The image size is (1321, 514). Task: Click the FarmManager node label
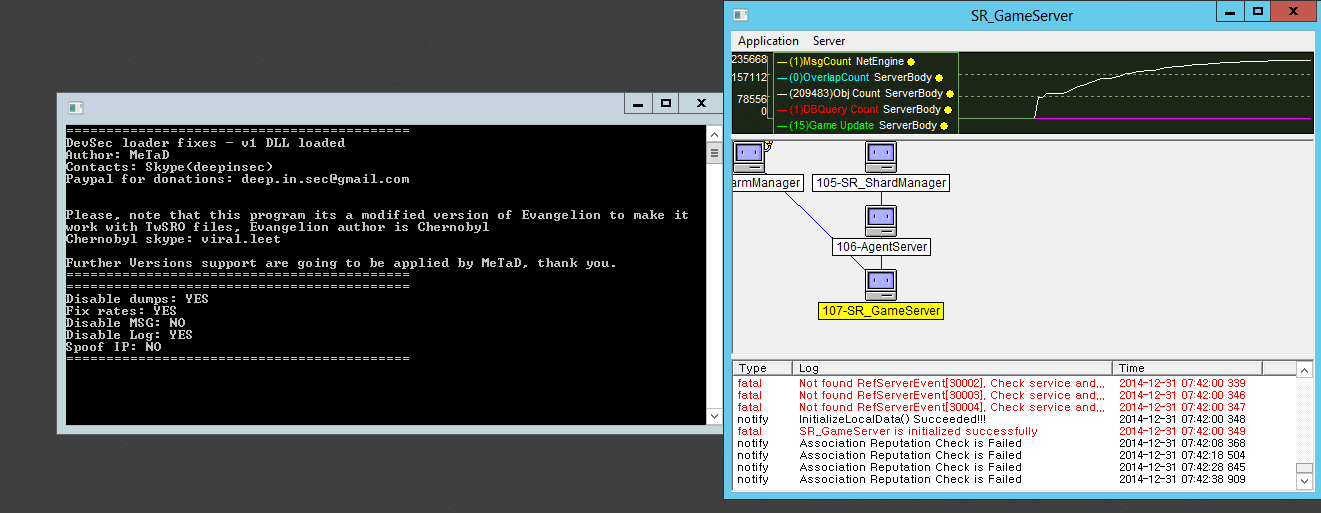(x=768, y=183)
